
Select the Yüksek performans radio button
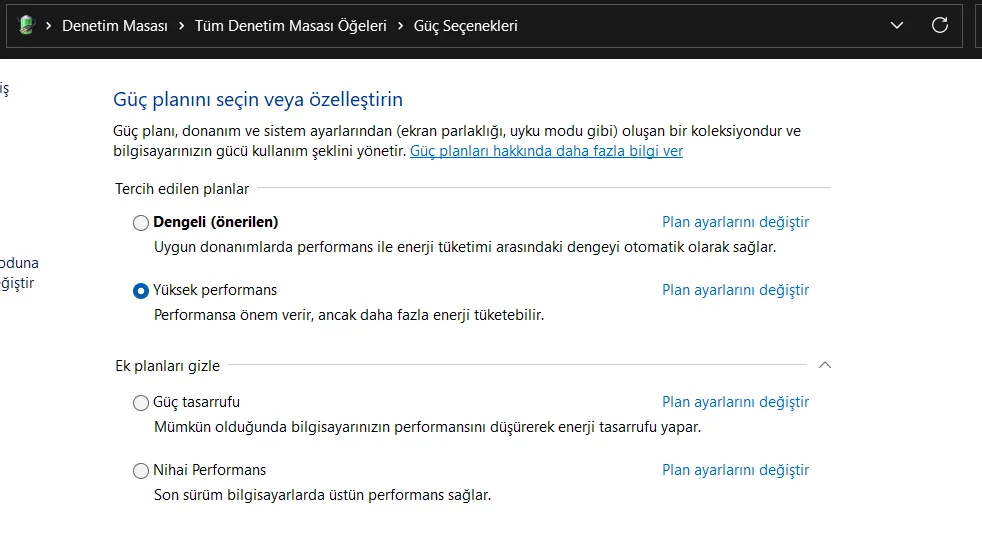coord(141,291)
